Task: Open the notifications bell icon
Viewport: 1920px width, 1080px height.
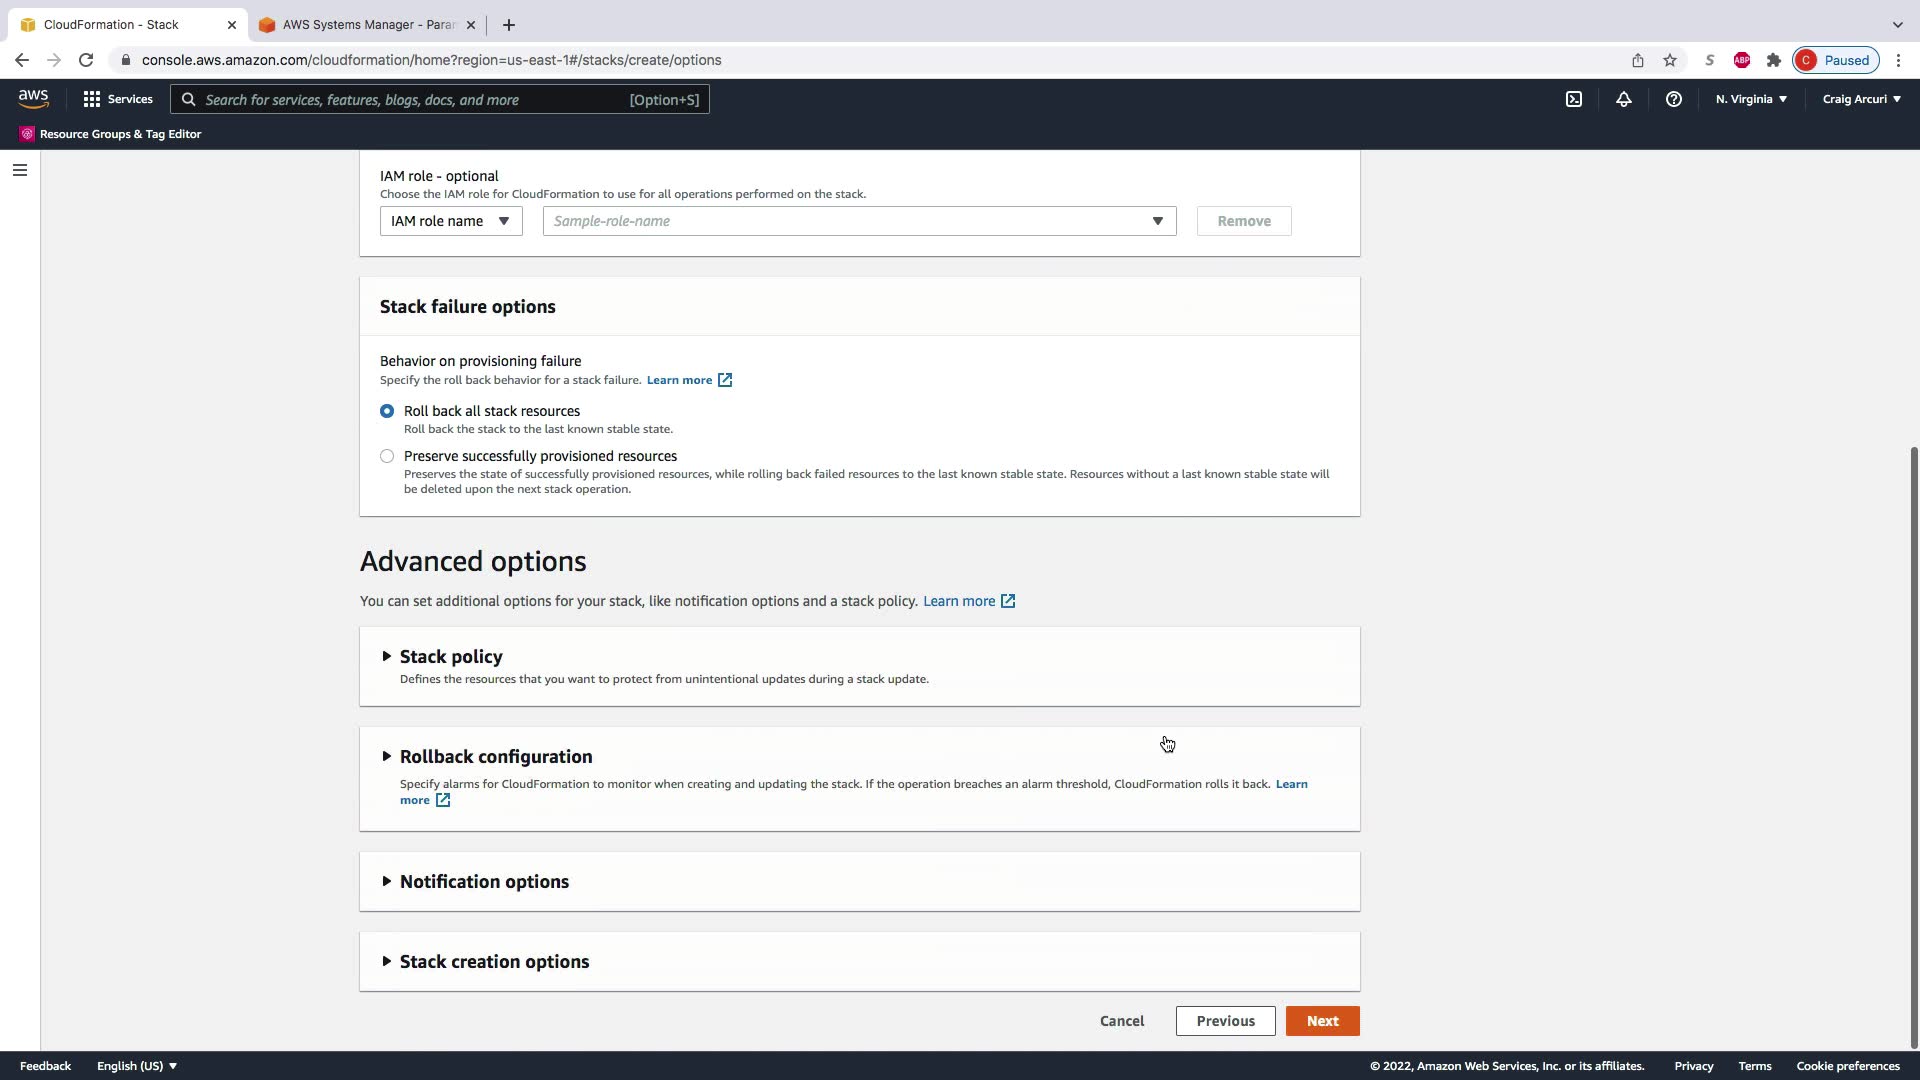Action: [1624, 99]
